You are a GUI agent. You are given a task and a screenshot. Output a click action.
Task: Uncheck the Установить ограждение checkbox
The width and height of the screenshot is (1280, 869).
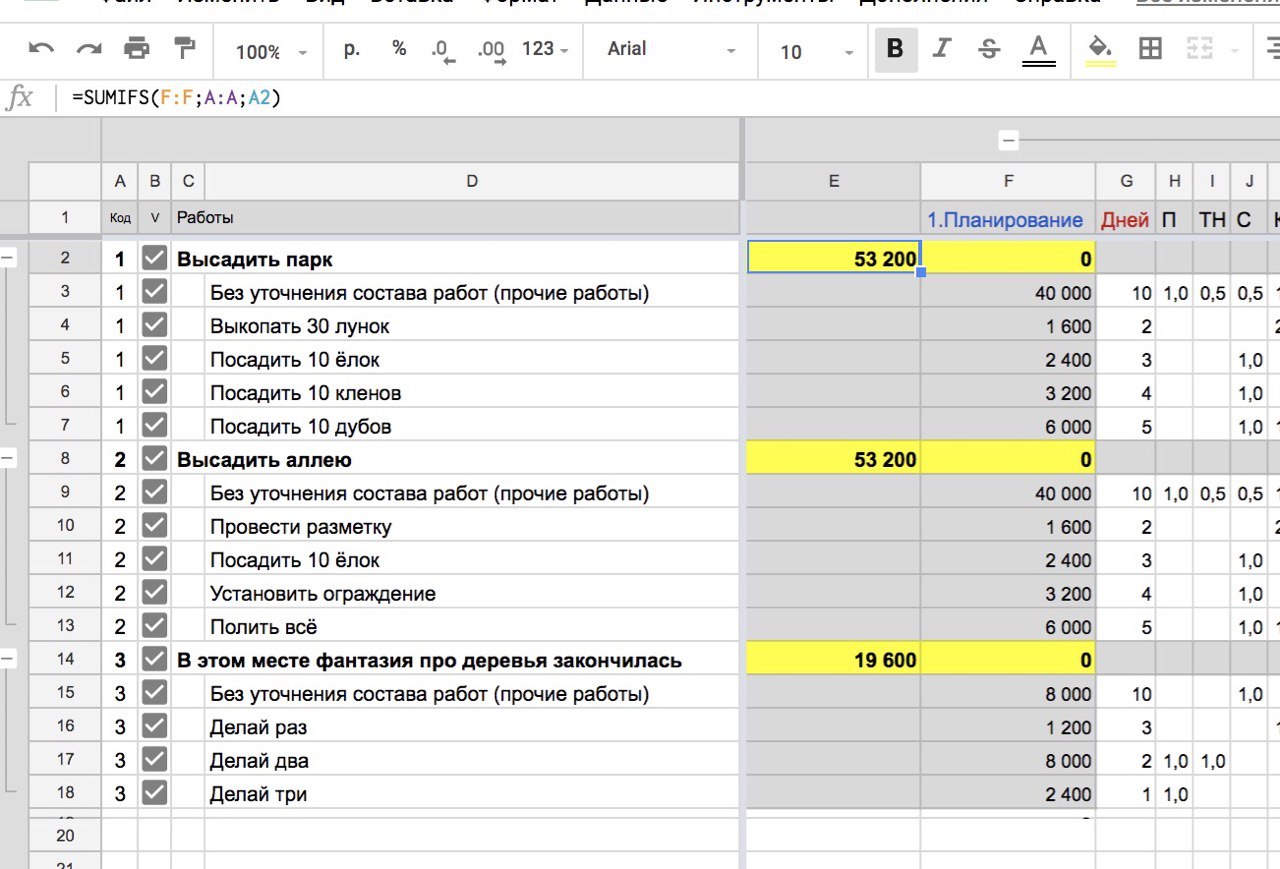pos(154,594)
